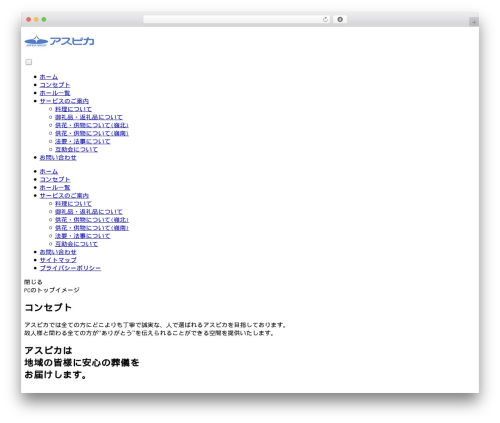The image size is (500, 423).
Task: Open 料理について in the menu listing サイトマップ
Action: 73,204
